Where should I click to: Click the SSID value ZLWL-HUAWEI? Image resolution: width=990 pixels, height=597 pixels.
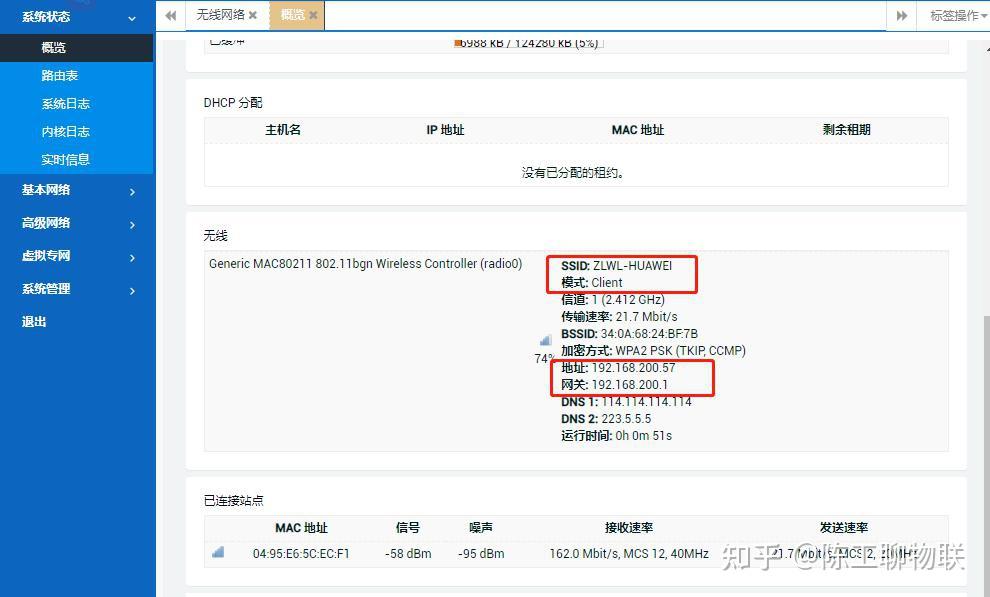pos(632,266)
